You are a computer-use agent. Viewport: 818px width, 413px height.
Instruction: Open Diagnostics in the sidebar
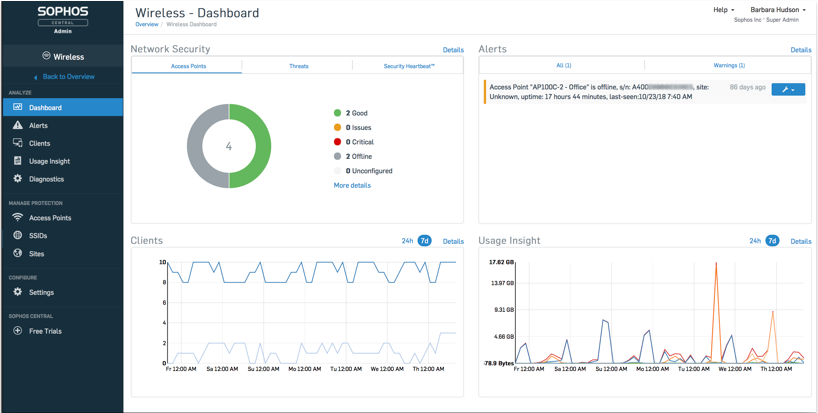(63, 179)
